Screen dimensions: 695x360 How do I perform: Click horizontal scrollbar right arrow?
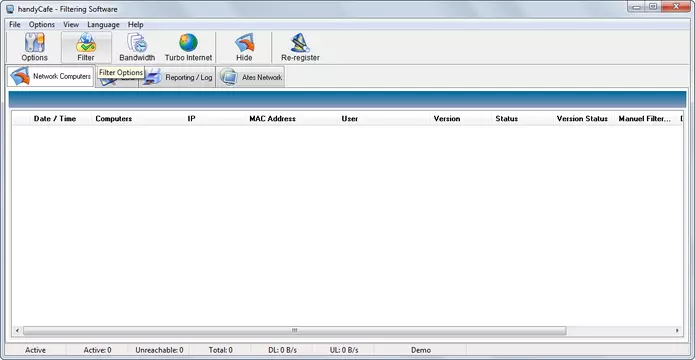(677, 331)
